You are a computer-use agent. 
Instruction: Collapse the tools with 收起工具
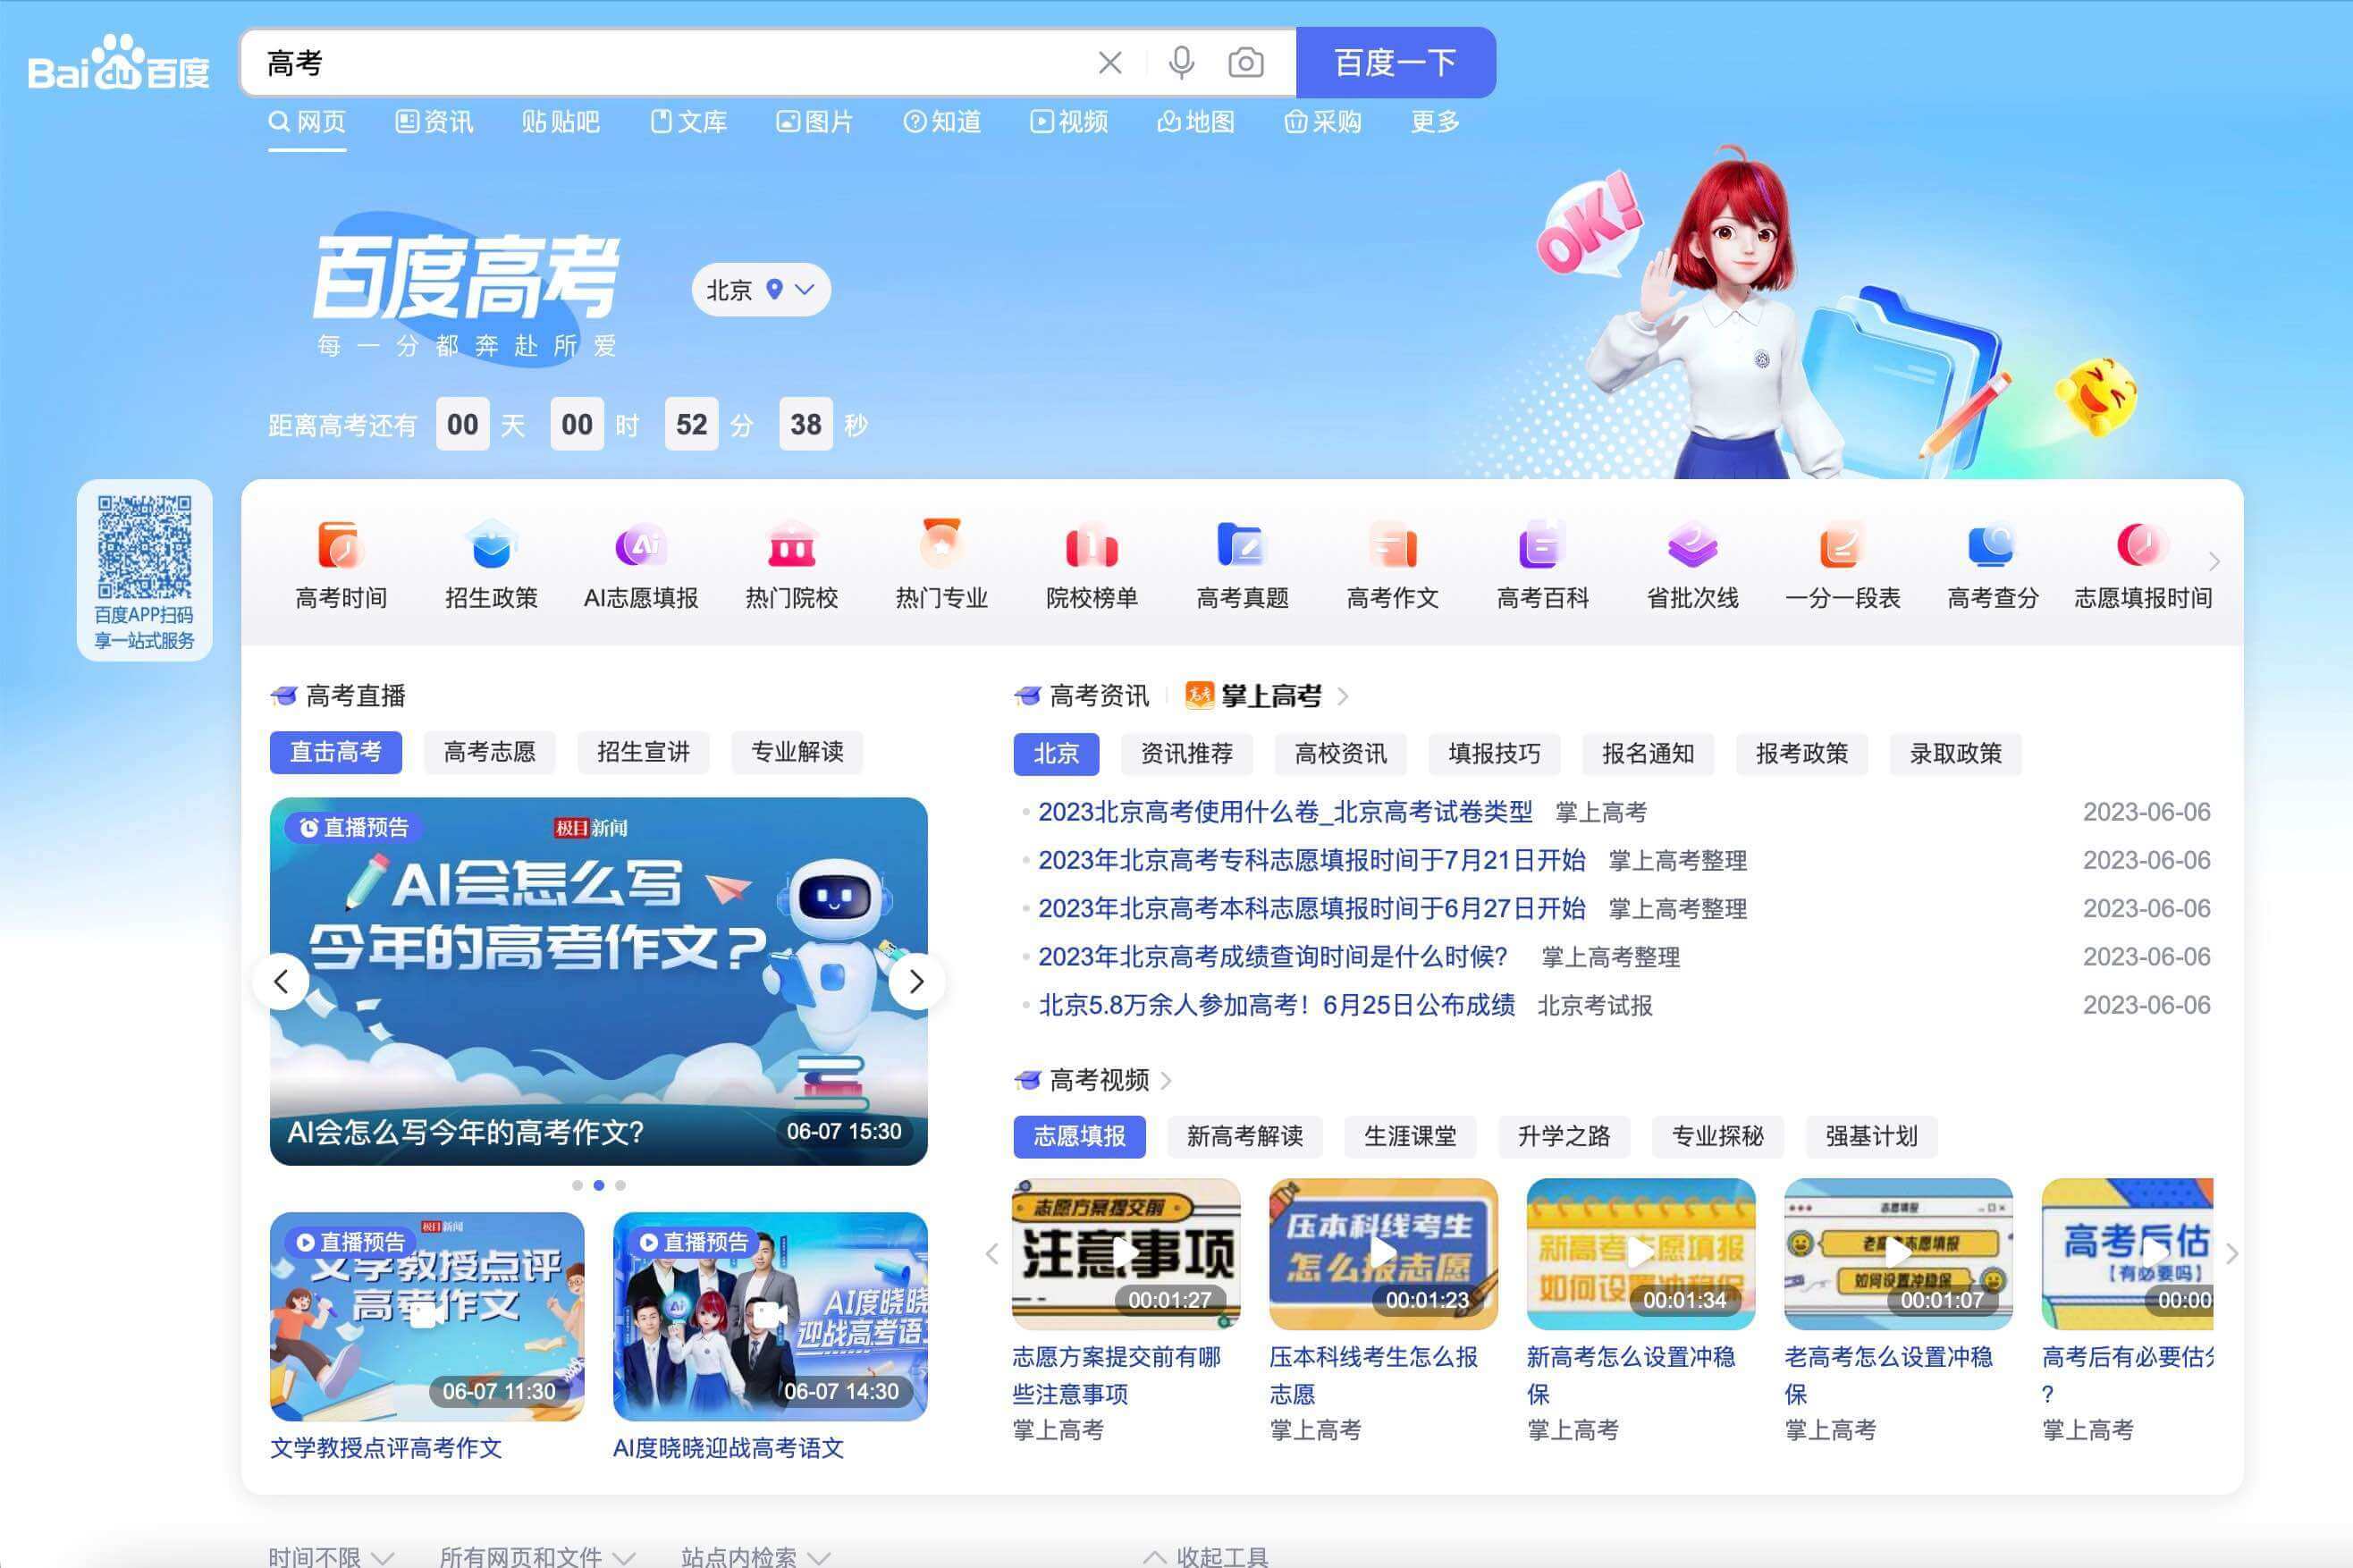[1206, 1557]
